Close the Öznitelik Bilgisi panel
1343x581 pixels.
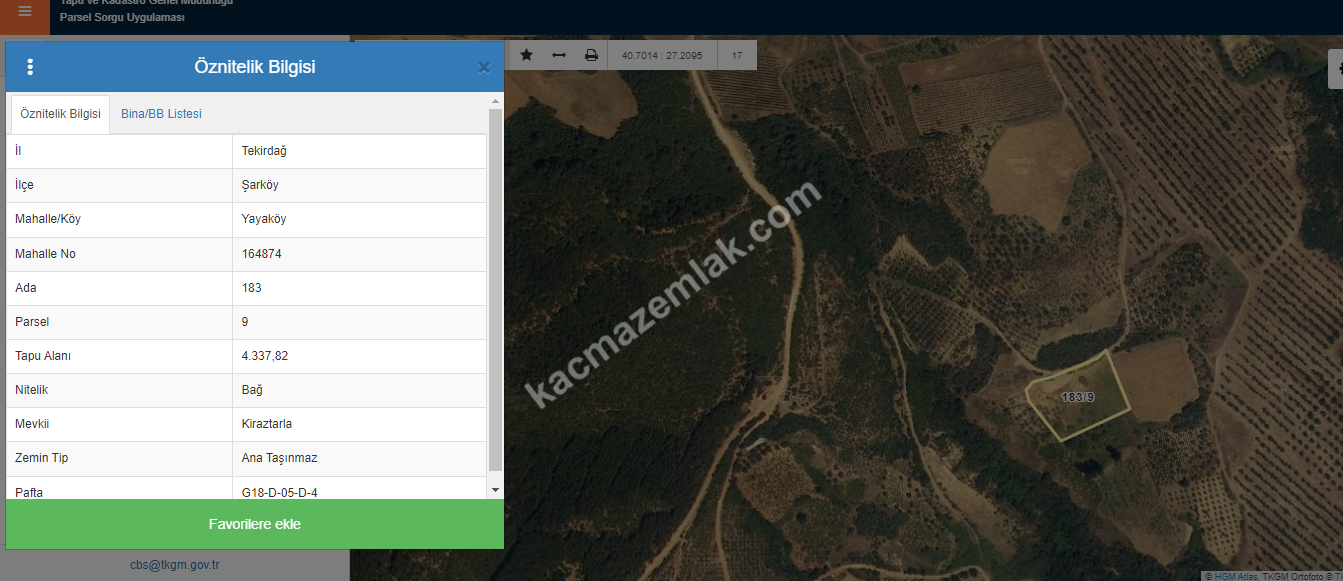click(484, 68)
